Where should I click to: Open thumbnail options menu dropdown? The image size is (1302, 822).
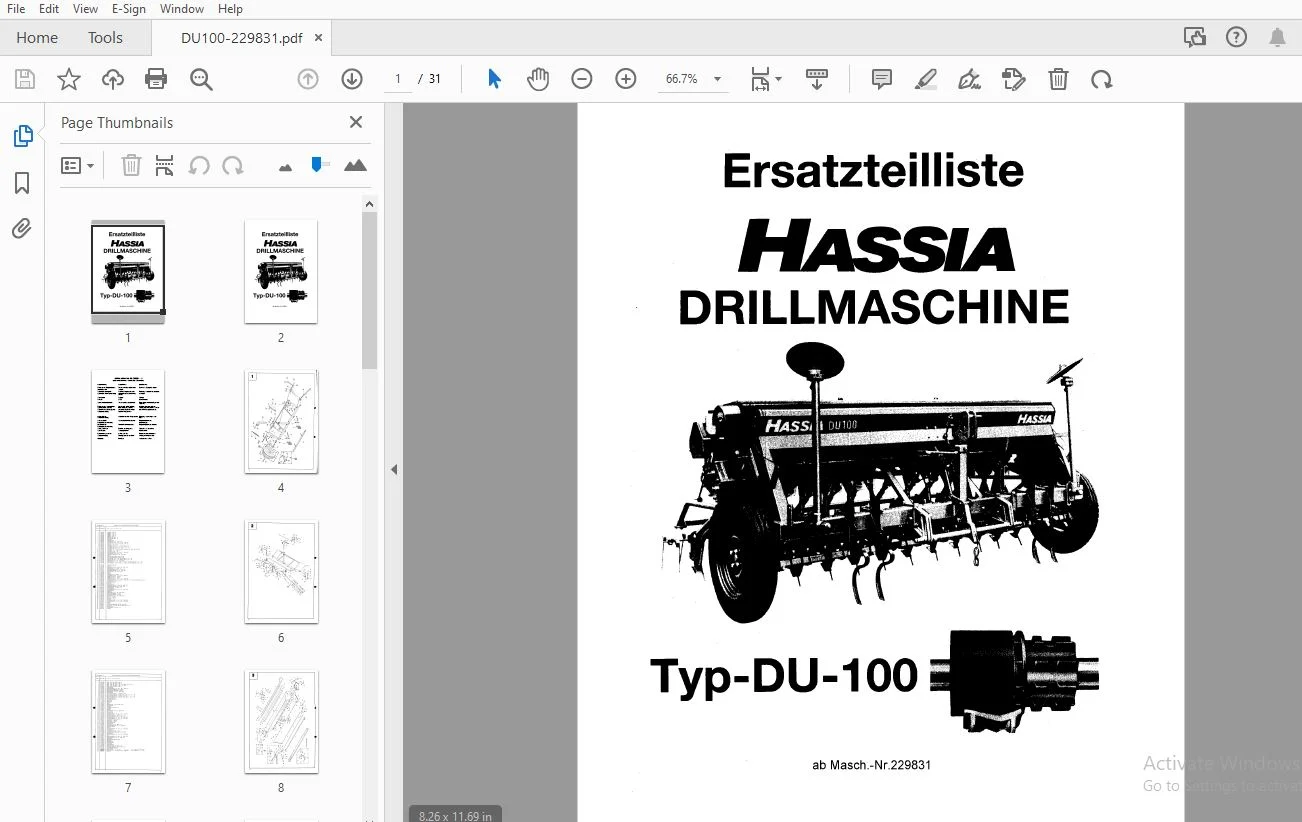(78, 165)
